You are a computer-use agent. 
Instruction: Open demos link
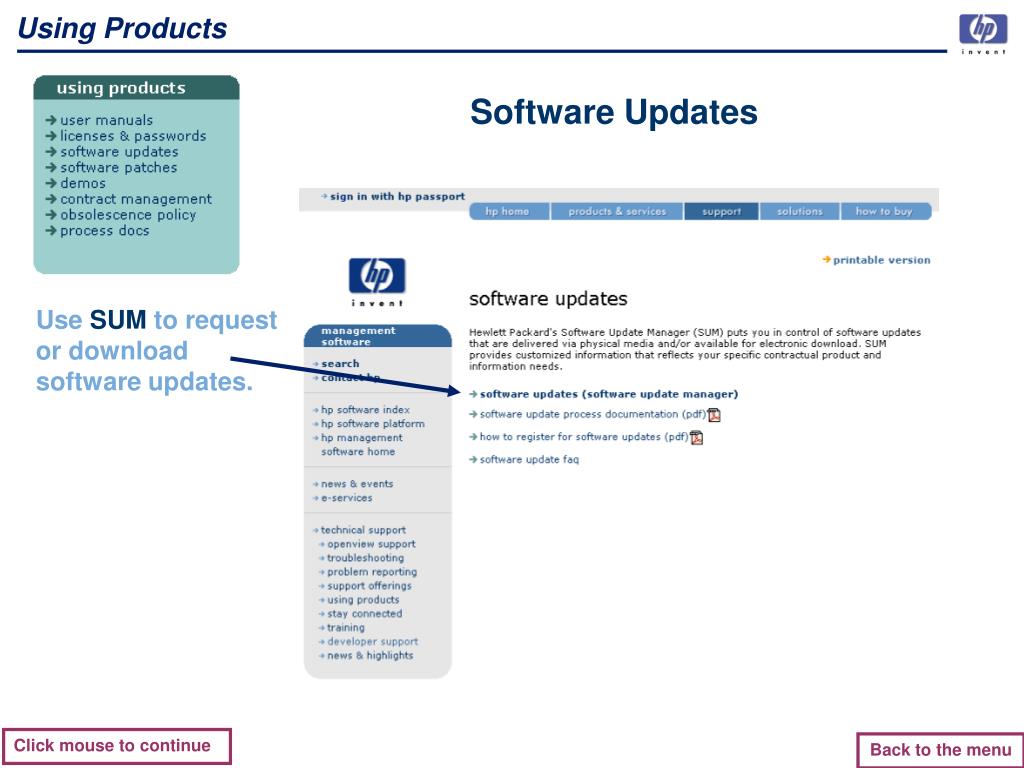point(83,183)
